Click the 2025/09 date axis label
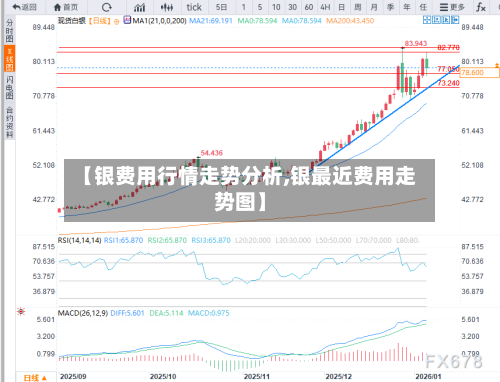Image resolution: width=500 pixels, height=382 pixels. (73, 376)
